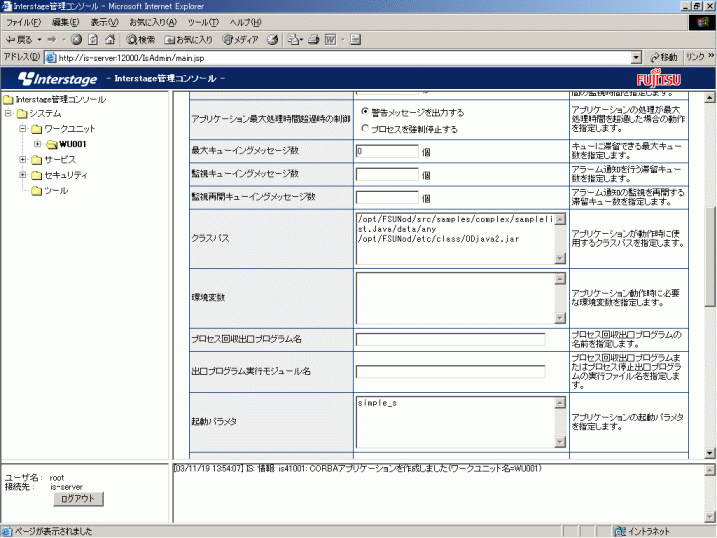Open the WU001 work unit

click(66, 144)
